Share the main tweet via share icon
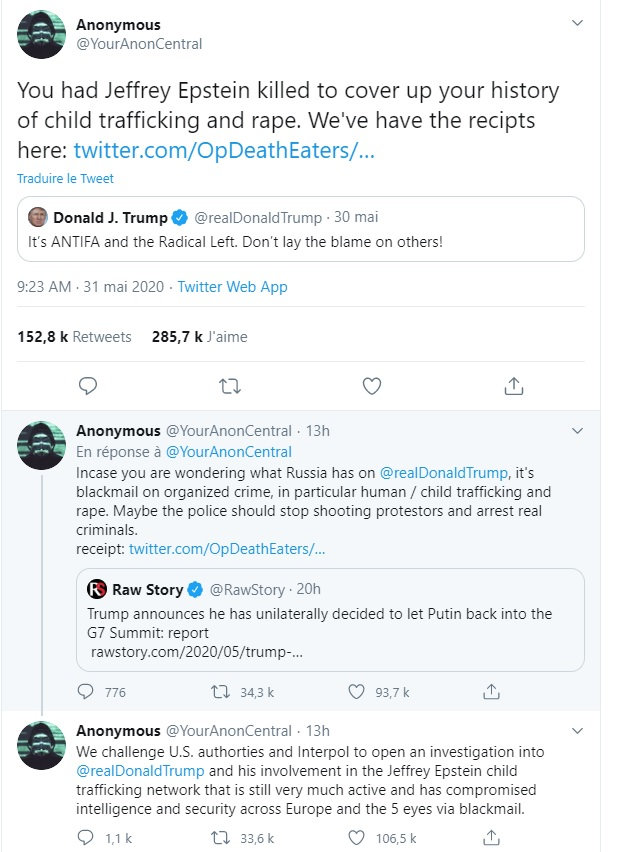The image size is (618, 852). [x=512, y=385]
